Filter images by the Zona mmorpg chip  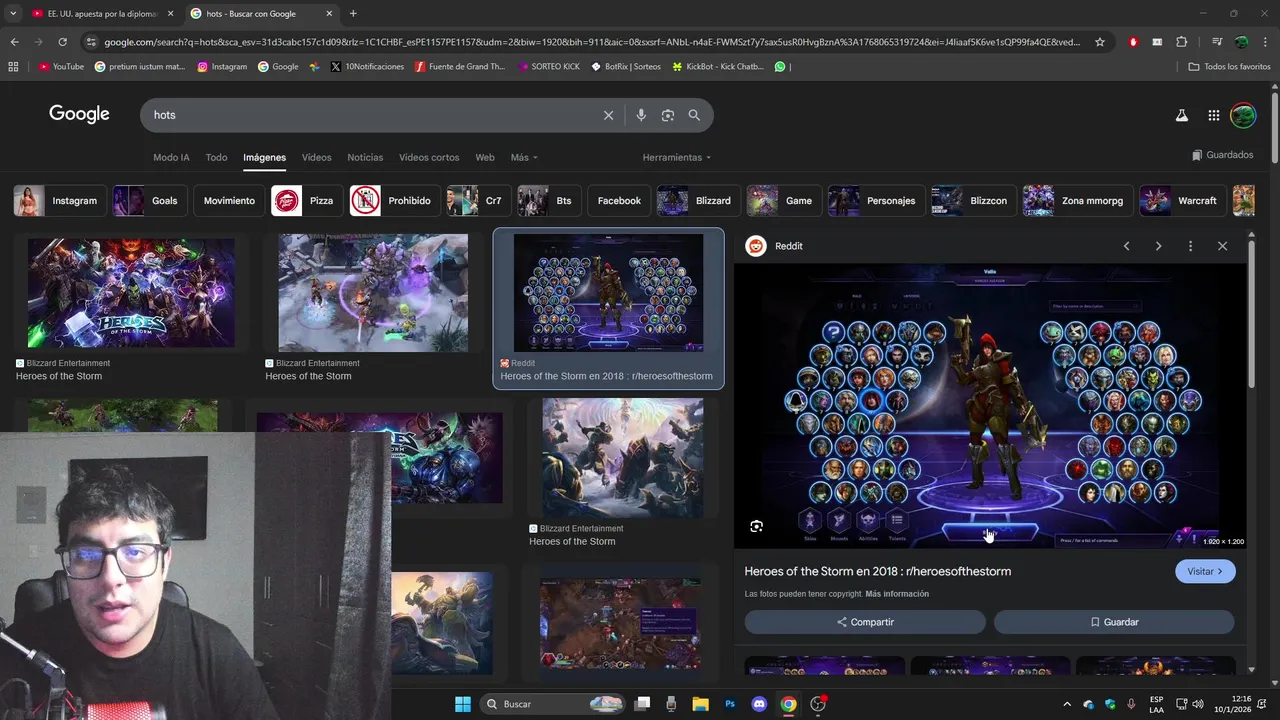(1077, 201)
